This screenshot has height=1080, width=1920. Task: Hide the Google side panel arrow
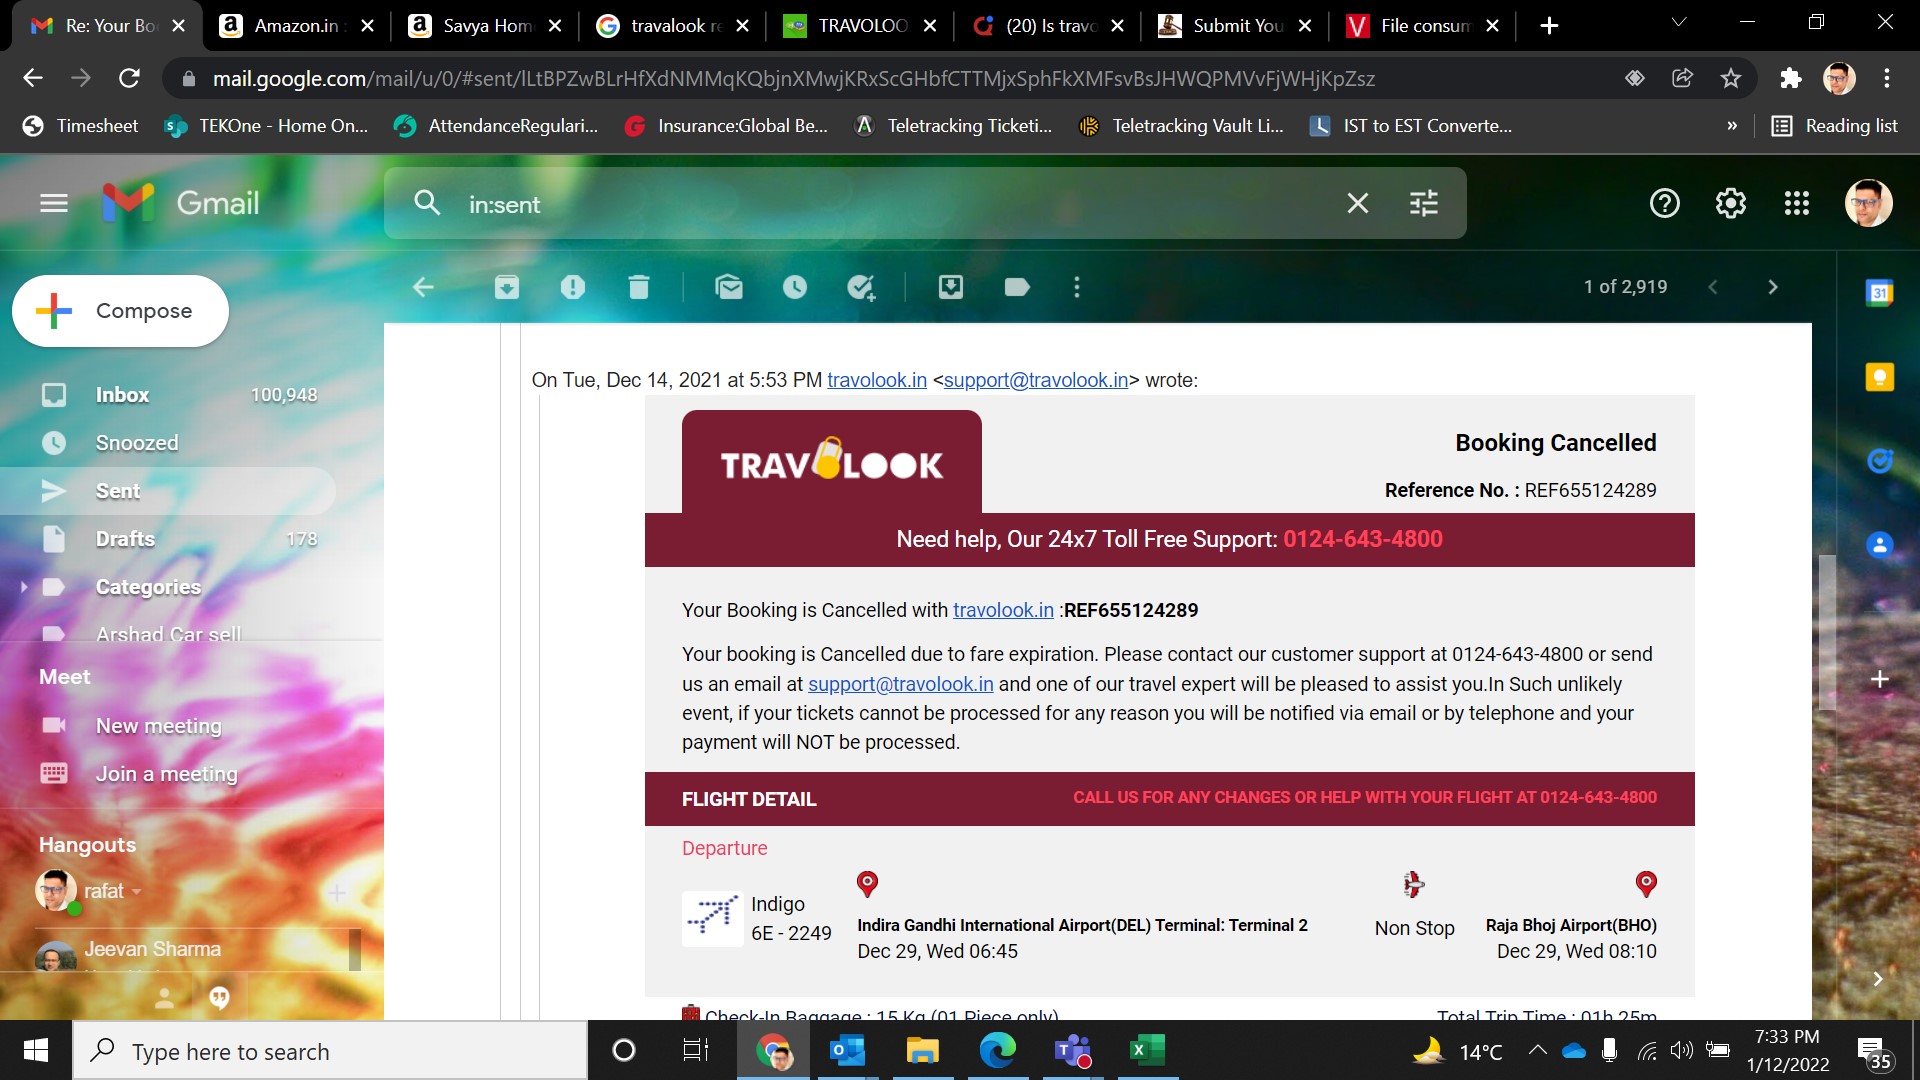point(1878,979)
